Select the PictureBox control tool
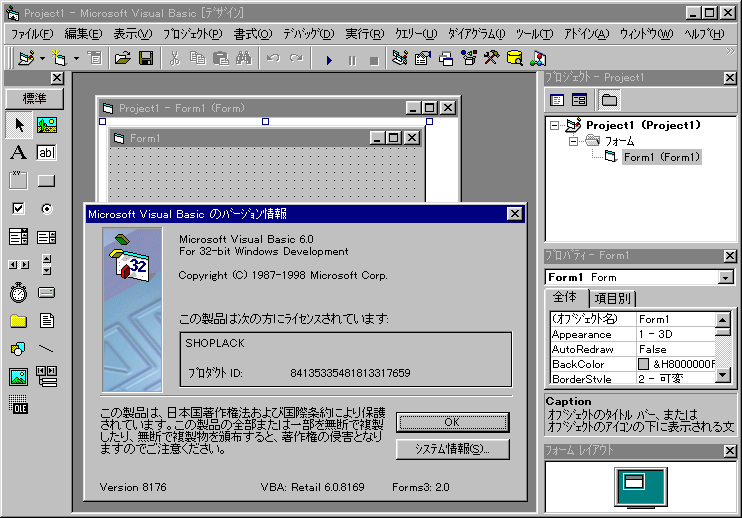 click(47, 125)
